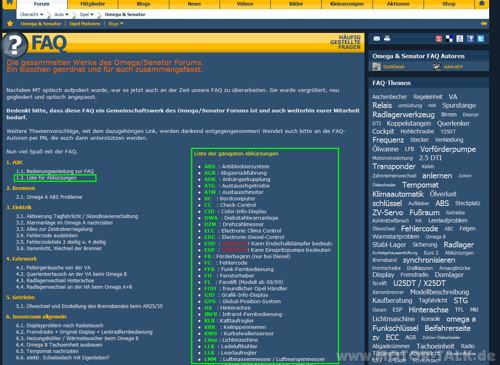Click the yellow star favorites icon
The width and height of the screenshot is (500, 365).
click(10, 23)
